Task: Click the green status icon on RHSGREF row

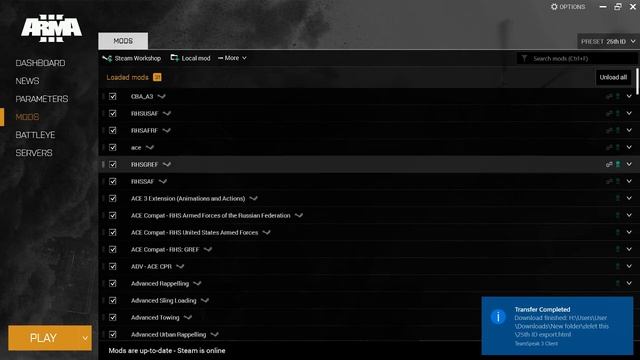Action: (618, 164)
